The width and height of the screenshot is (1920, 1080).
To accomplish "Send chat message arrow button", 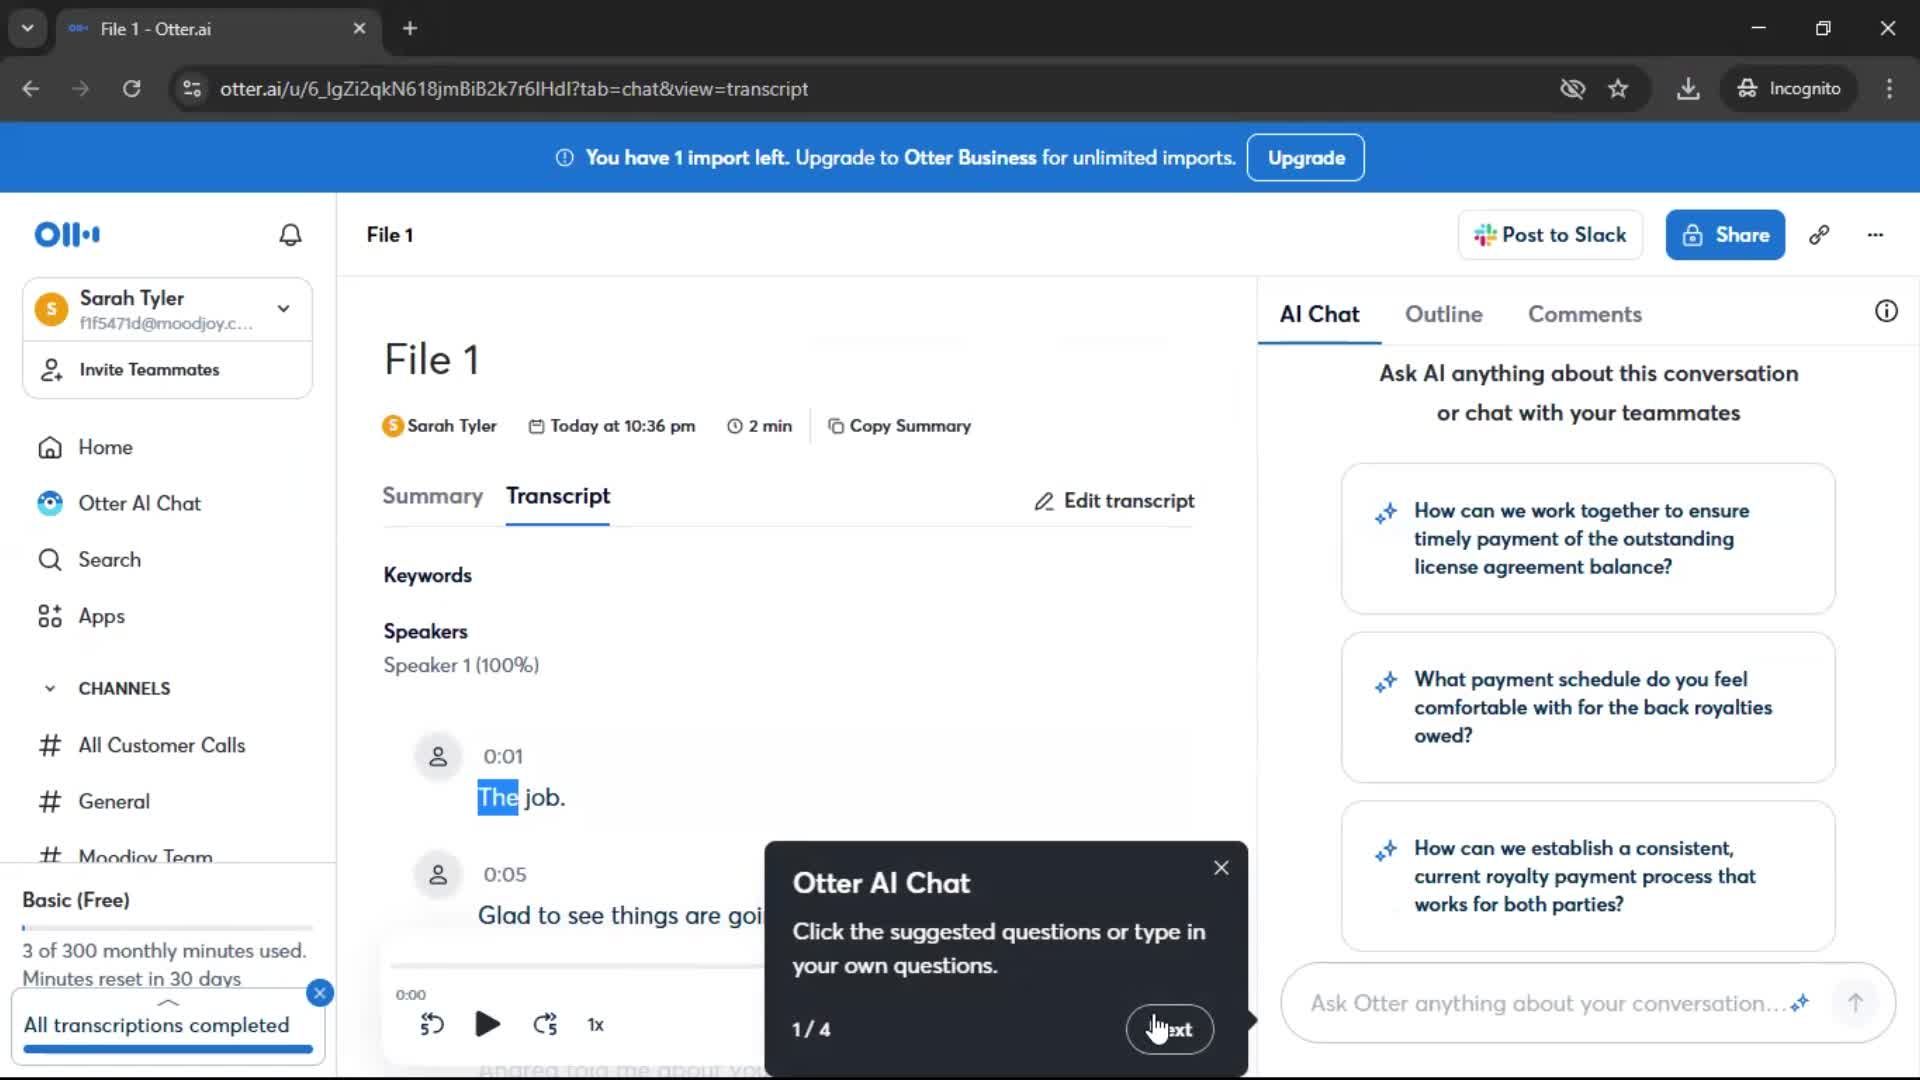I will [1855, 1003].
